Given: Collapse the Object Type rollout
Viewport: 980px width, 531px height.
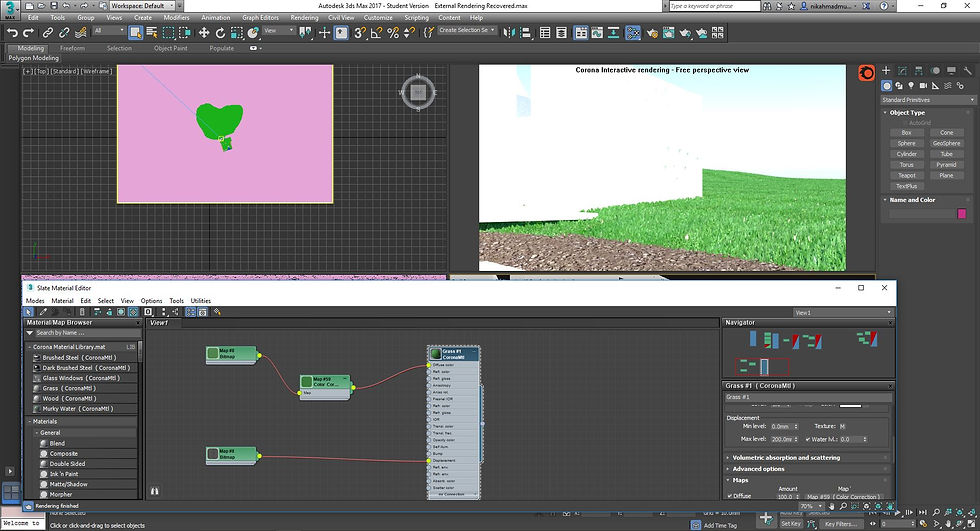Looking at the screenshot, I should [906, 113].
